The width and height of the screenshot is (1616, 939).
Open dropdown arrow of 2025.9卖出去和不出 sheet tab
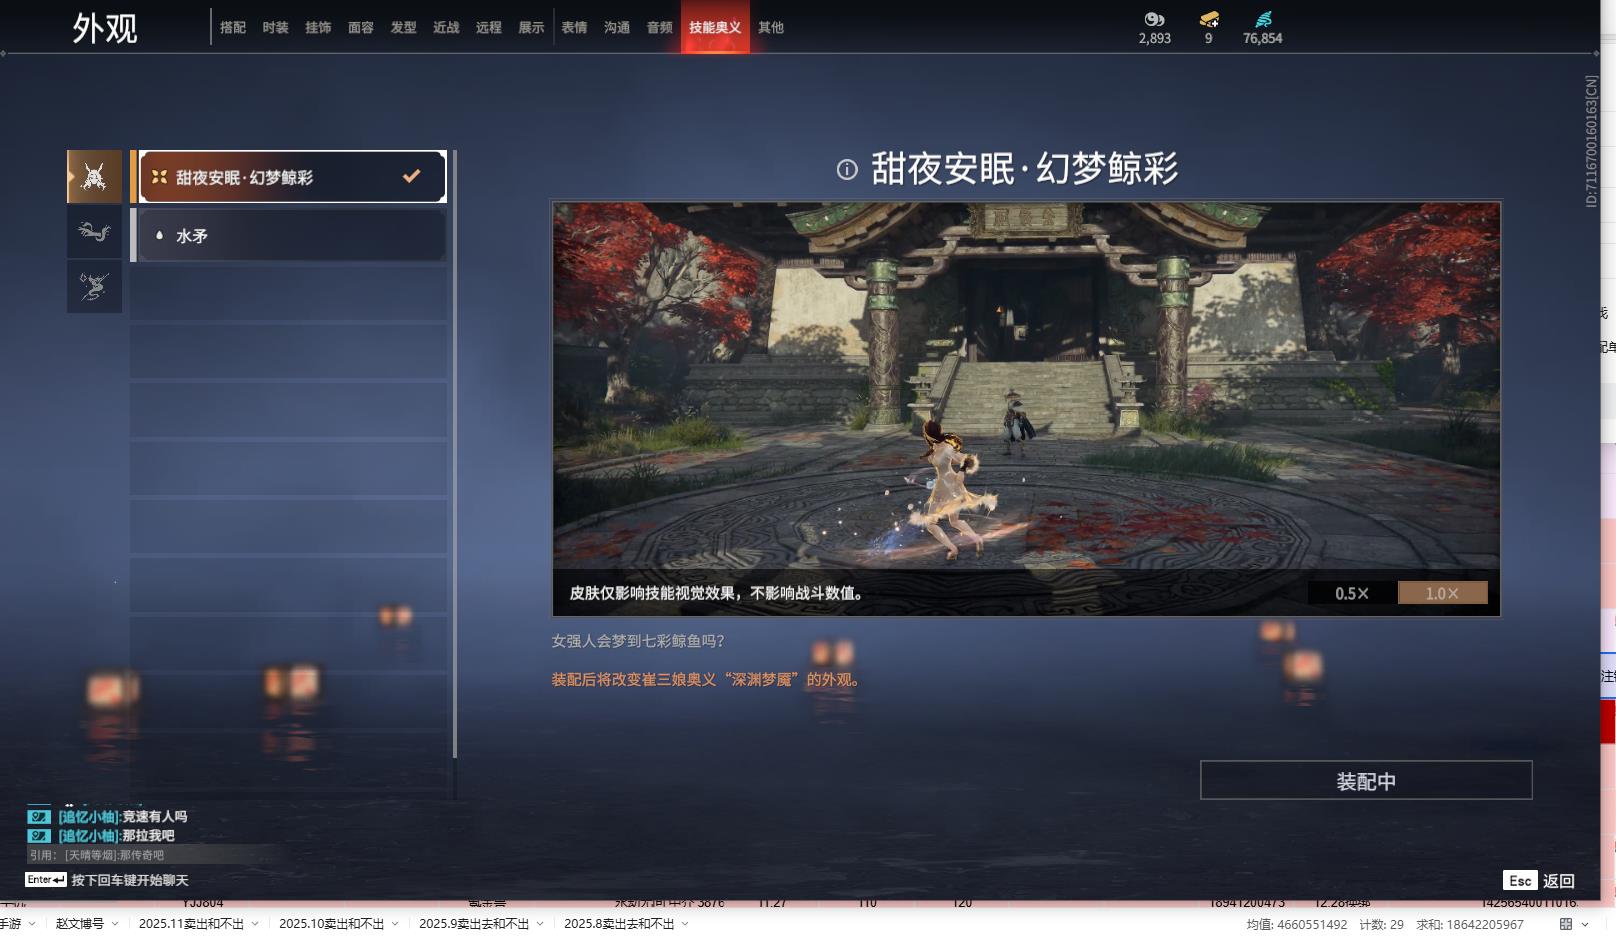click(540, 924)
